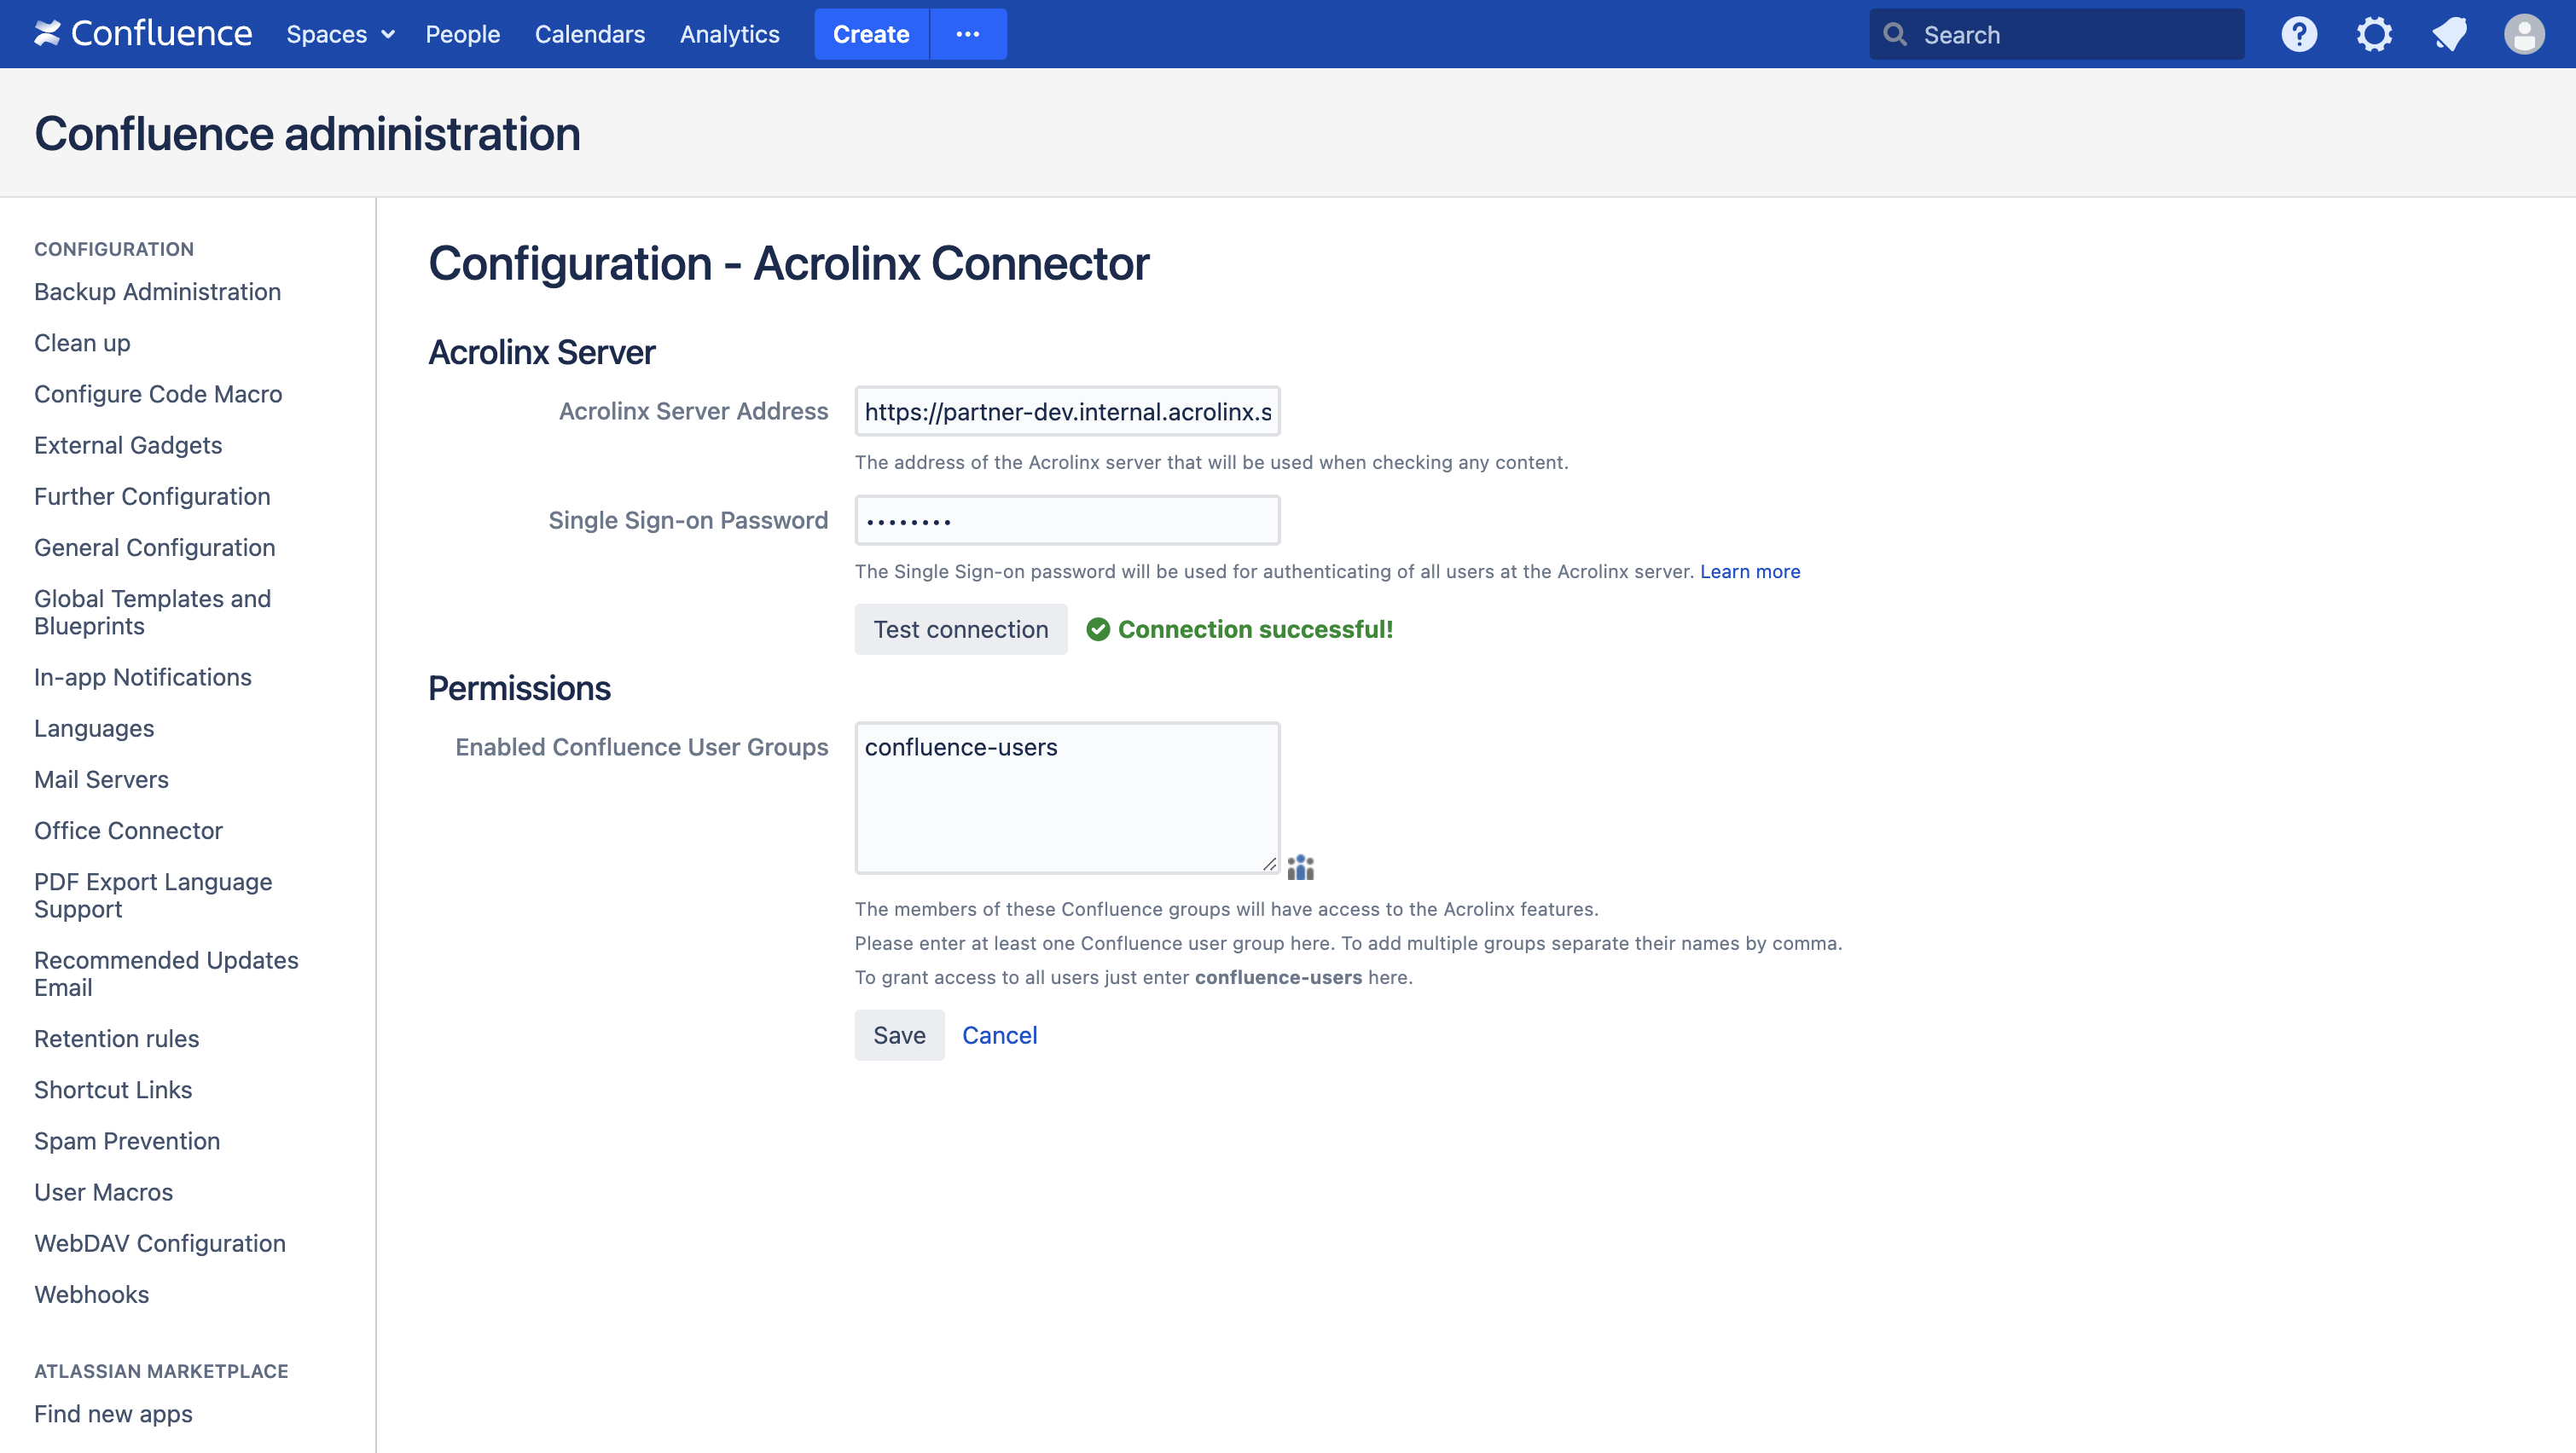
Task: Click the Acrolinx Server Address field
Action: tap(1067, 411)
